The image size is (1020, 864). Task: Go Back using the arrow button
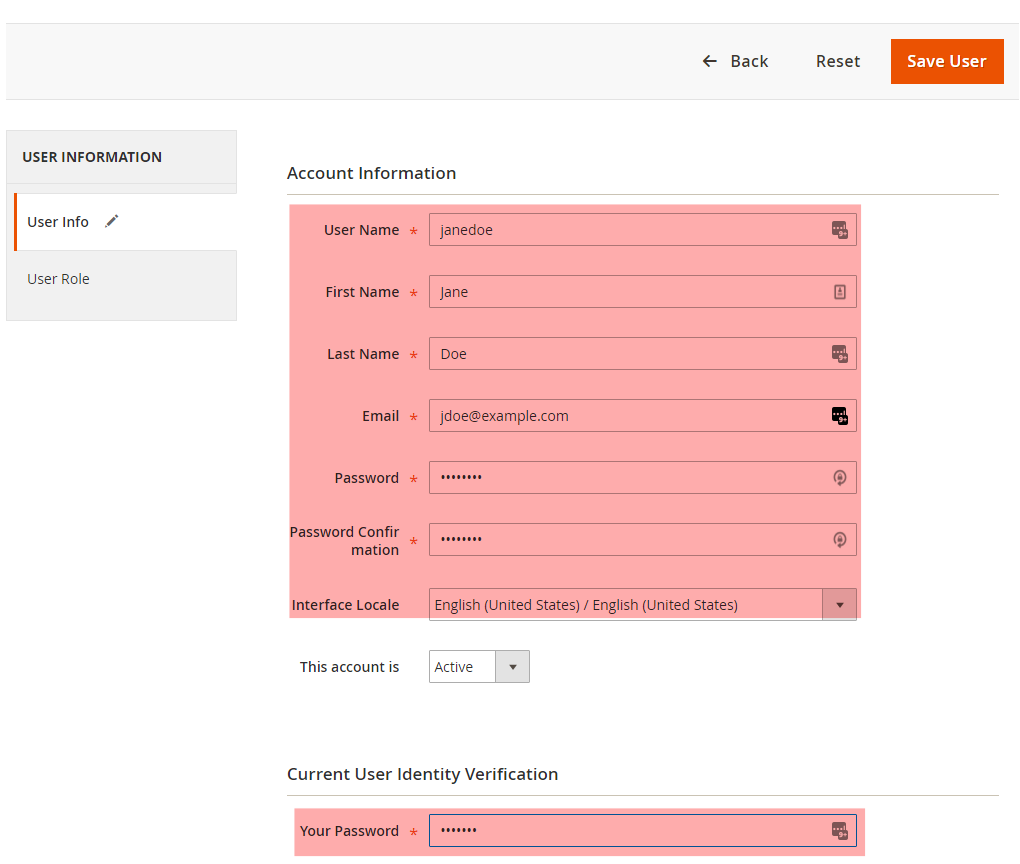click(x=735, y=61)
